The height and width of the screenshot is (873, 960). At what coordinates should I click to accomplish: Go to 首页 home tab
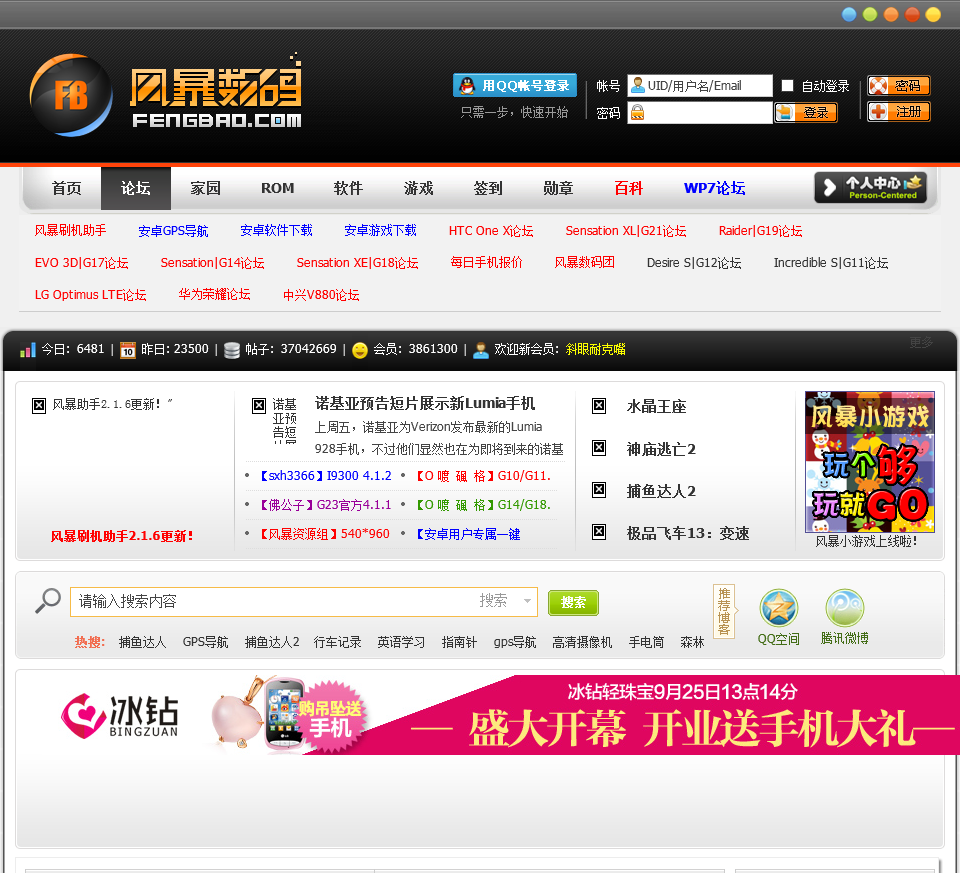[x=66, y=188]
